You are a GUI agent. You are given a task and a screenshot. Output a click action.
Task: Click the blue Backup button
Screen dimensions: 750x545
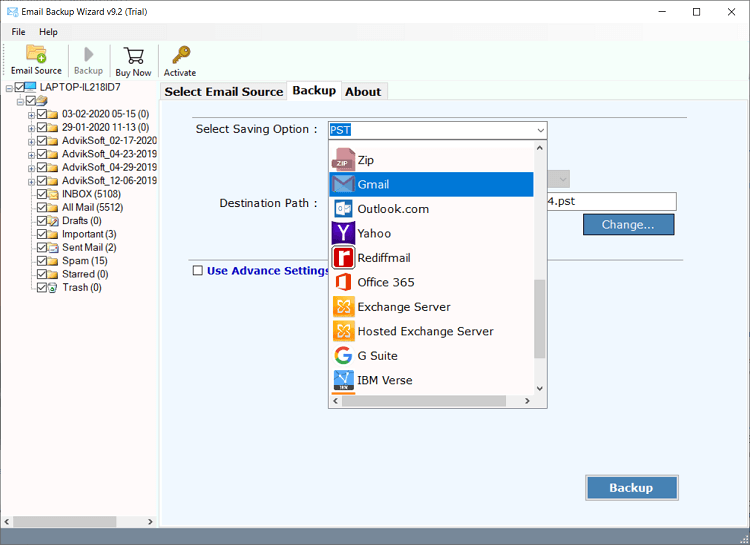click(x=631, y=488)
